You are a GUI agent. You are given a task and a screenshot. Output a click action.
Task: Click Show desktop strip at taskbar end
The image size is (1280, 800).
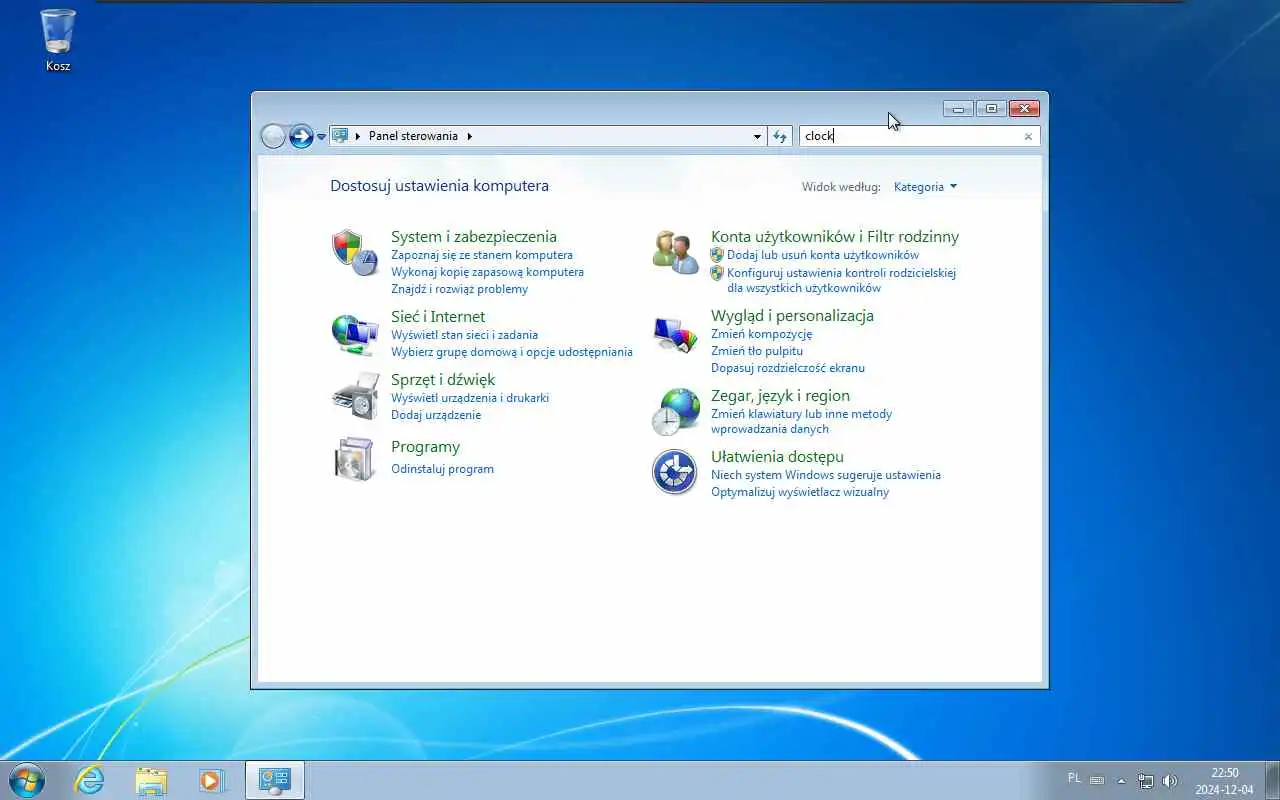[1272, 781]
